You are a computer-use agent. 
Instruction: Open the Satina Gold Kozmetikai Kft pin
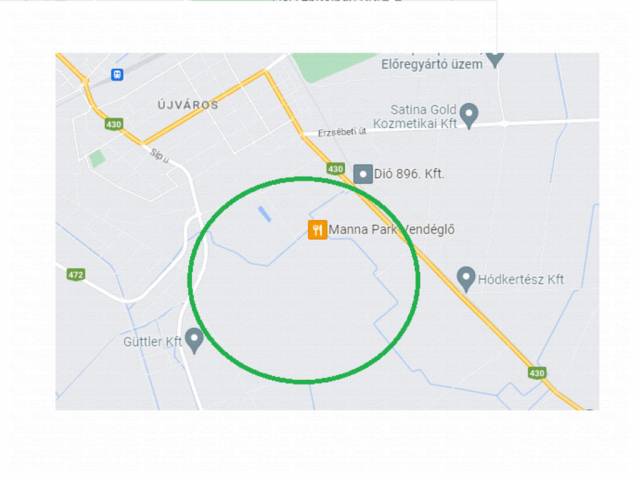pyautogui.click(x=469, y=116)
